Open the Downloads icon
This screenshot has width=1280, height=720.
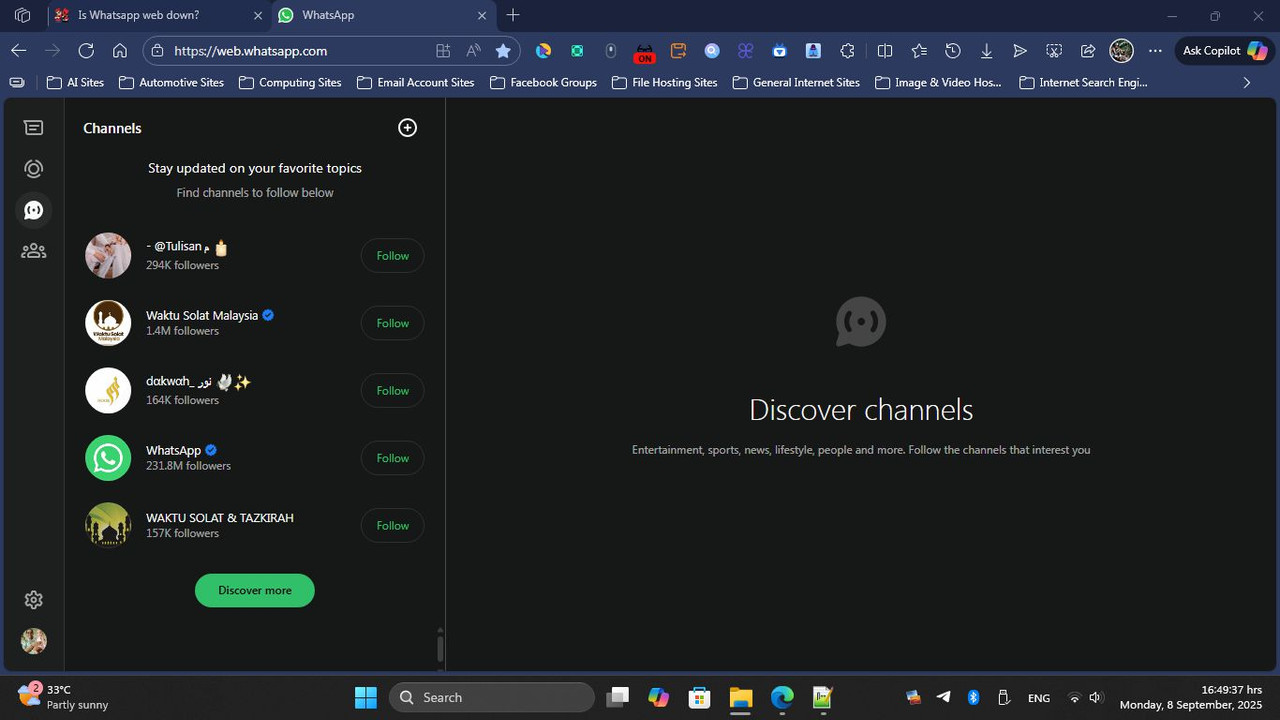(x=986, y=50)
